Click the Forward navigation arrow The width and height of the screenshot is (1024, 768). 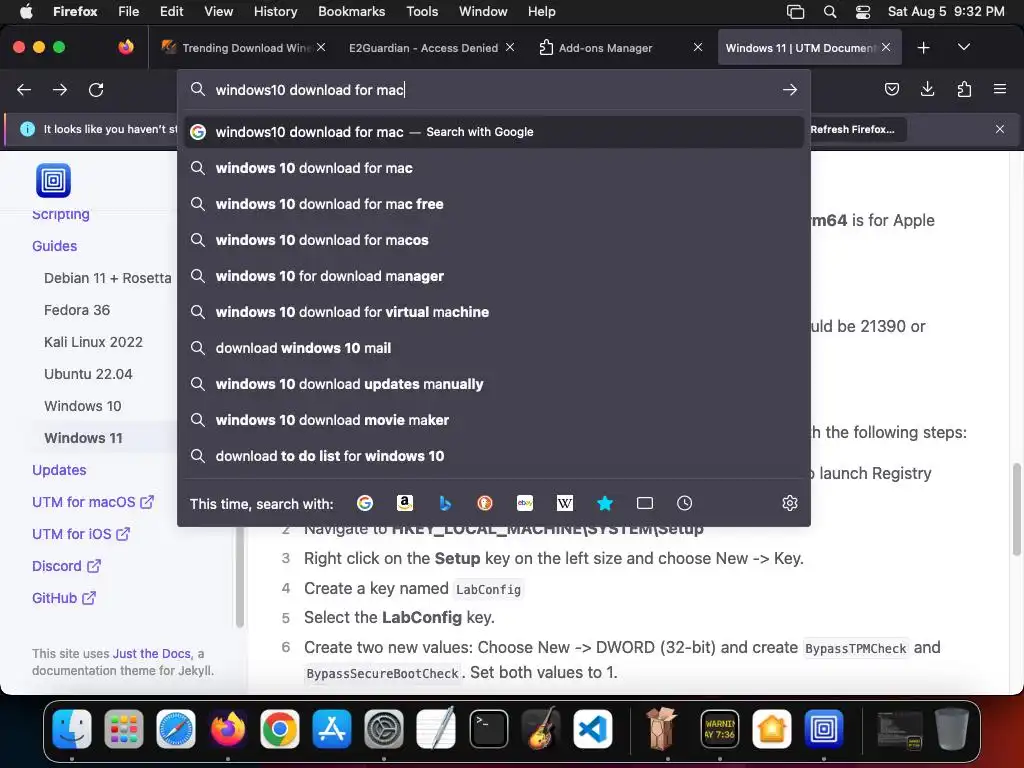pyautogui.click(x=60, y=89)
